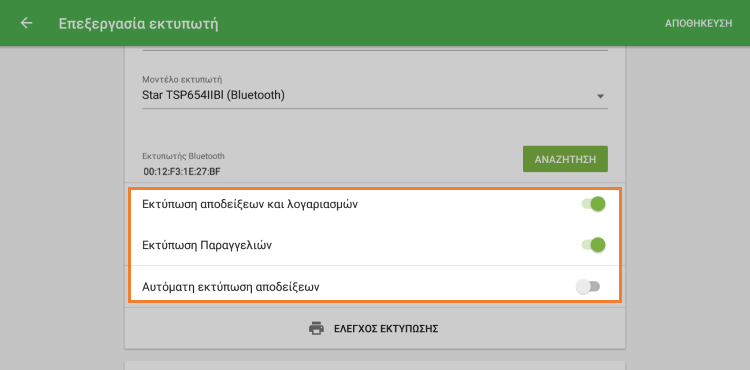750x370 pixels.
Task: Open the Μοντέλο εκτυπωτή dropdown arrow
Action: [600, 97]
